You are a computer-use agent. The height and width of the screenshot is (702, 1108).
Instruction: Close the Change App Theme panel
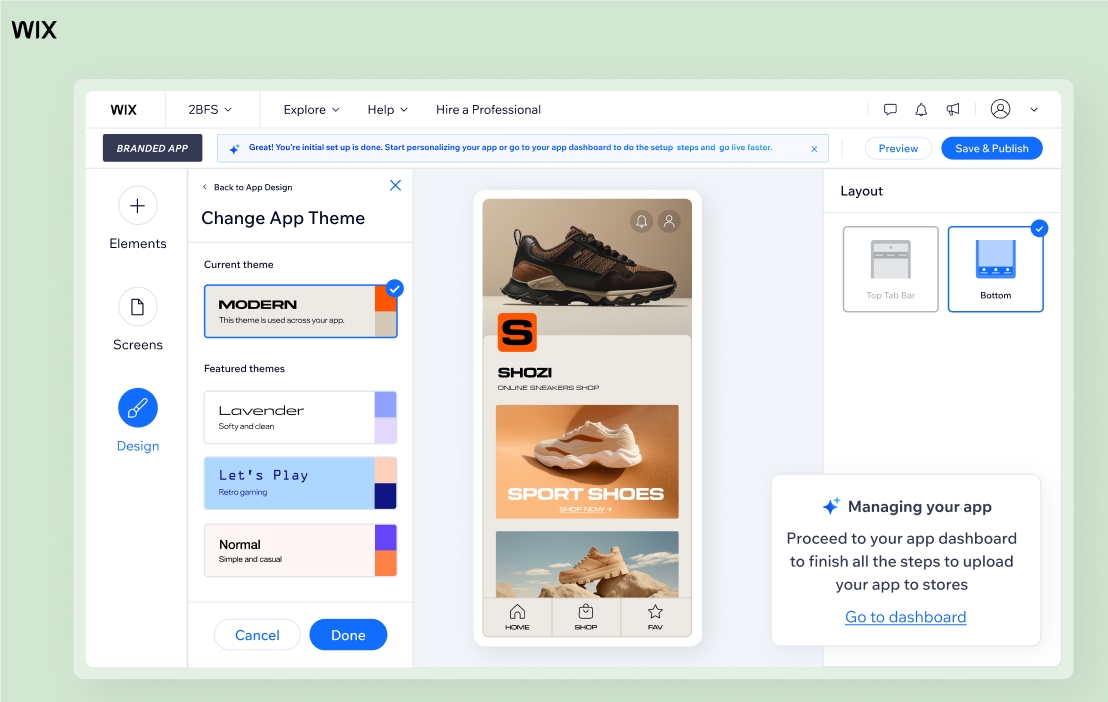395,186
